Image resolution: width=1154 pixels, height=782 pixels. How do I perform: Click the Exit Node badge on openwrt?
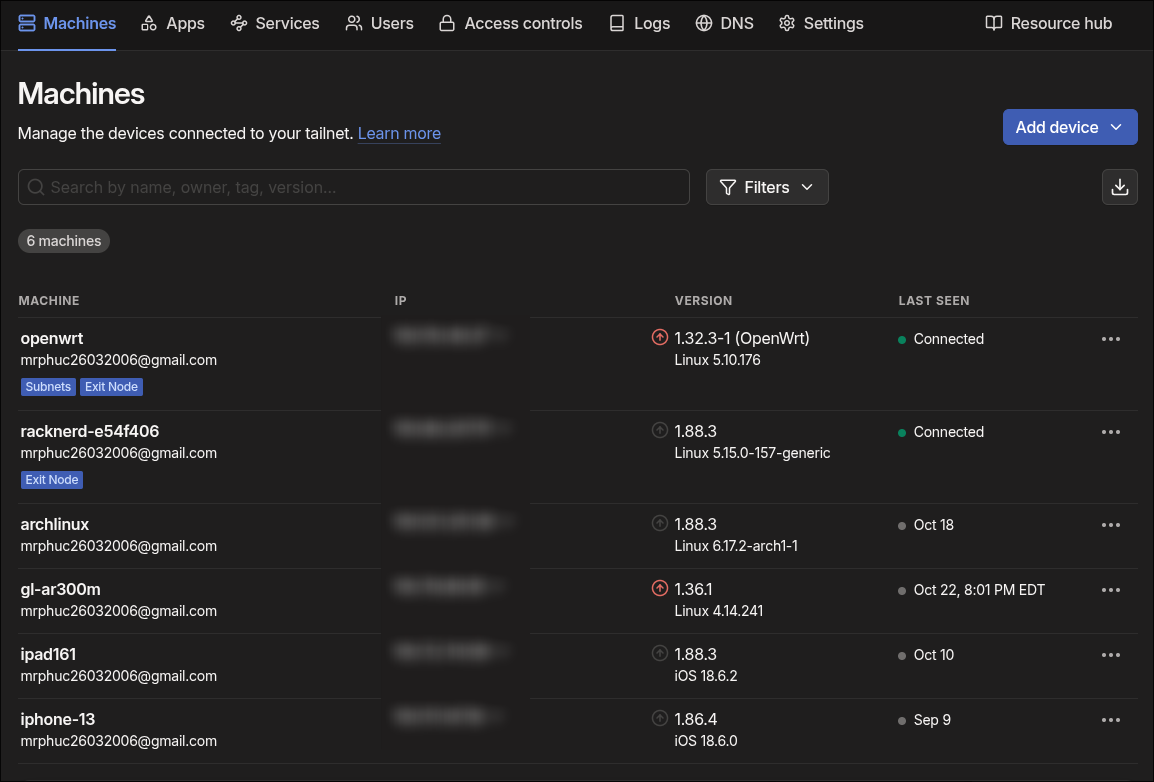[111, 387]
